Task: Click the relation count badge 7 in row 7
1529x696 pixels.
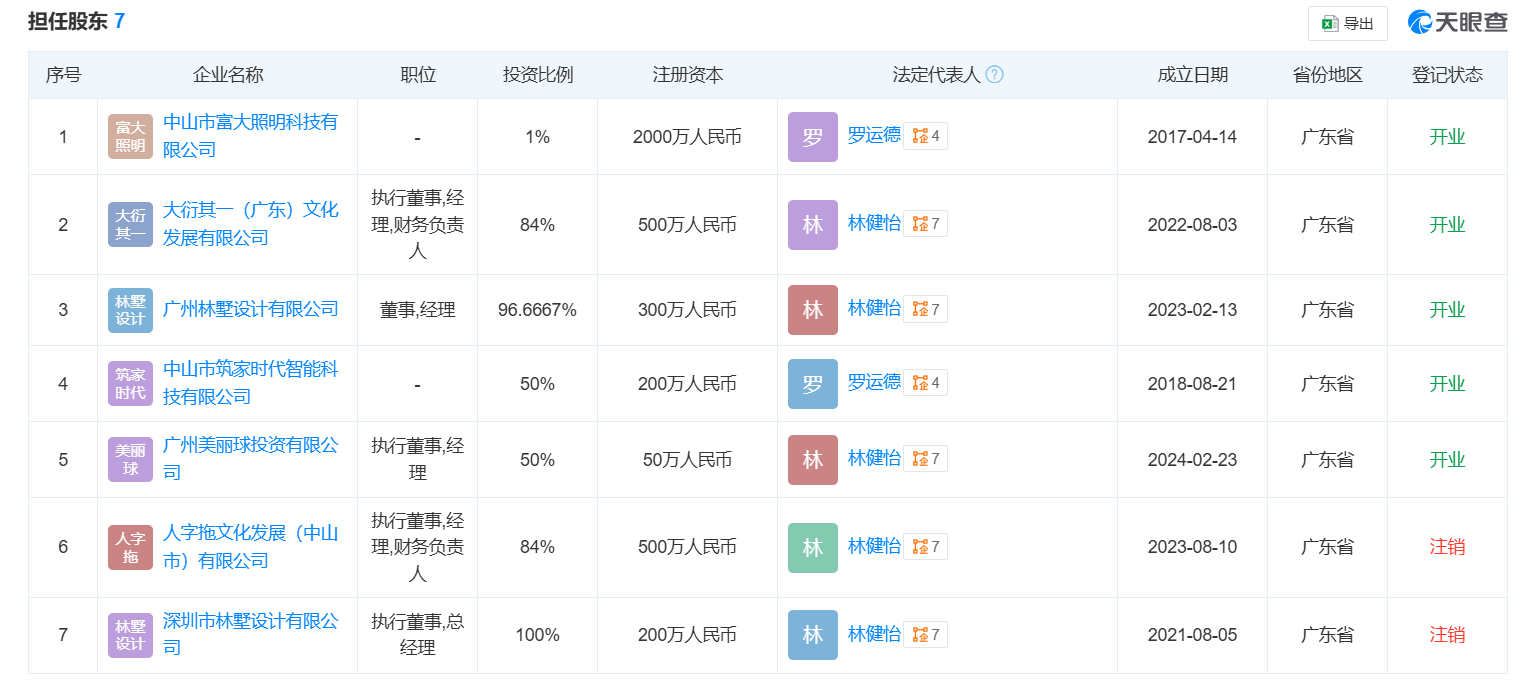Action: 925,634
